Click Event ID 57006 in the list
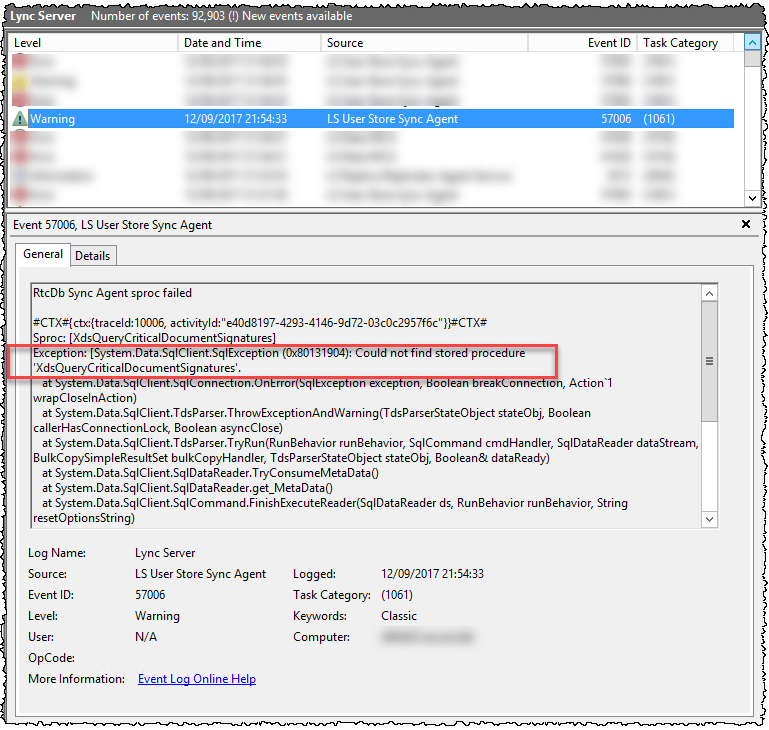 (616, 119)
